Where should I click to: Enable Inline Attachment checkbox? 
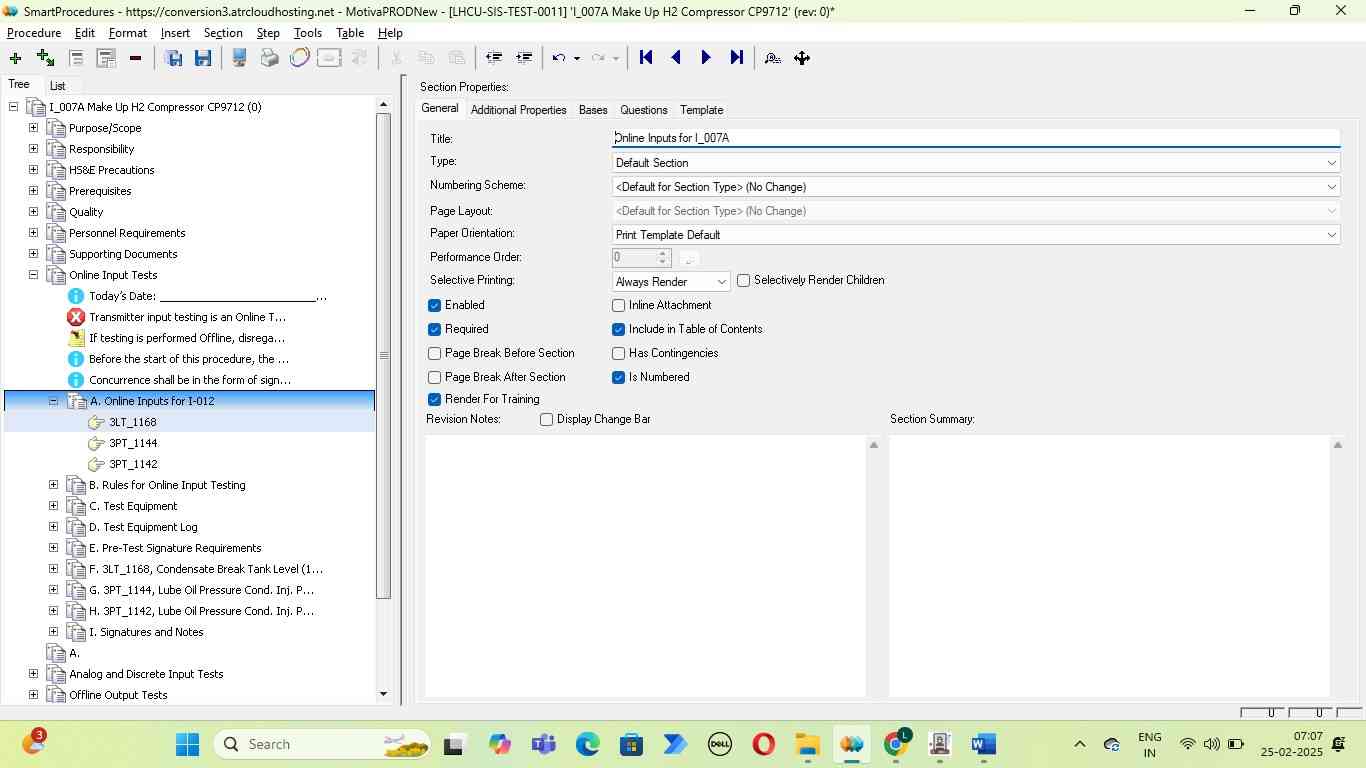point(618,305)
